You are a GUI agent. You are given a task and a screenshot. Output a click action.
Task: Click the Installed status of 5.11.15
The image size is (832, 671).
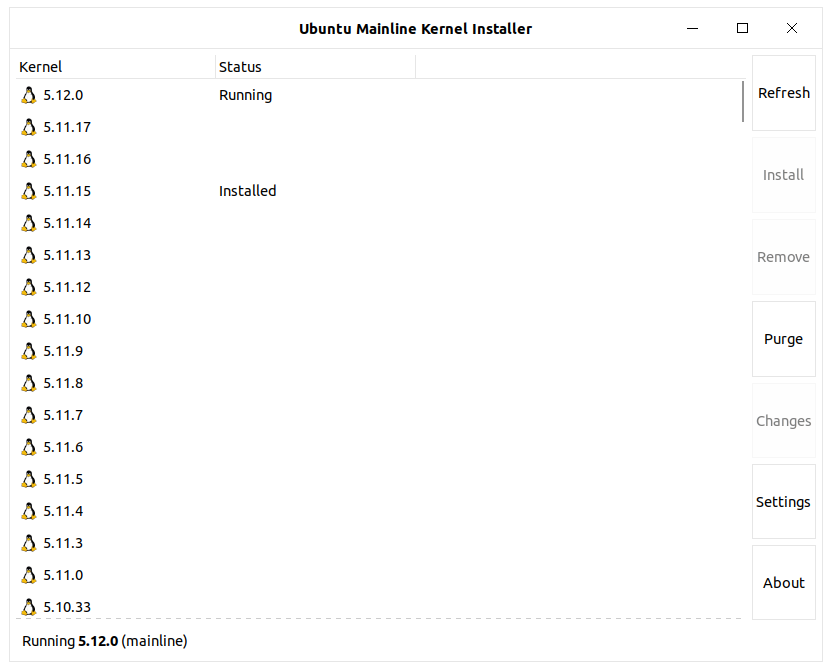click(x=248, y=191)
